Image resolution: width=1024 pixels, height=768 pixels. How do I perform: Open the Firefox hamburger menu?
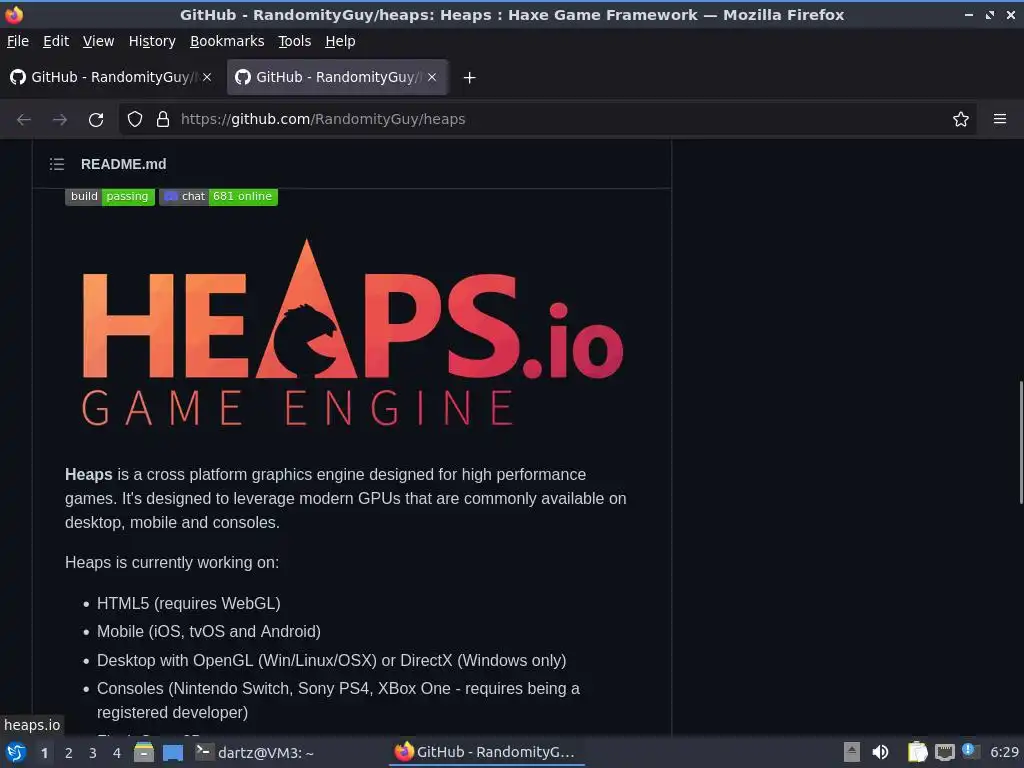pyautogui.click(x=999, y=119)
